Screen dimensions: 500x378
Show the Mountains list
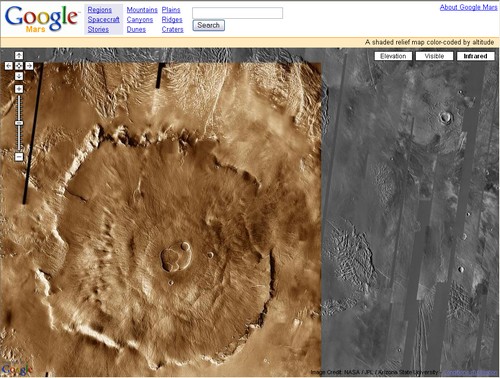pyautogui.click(x=142, y=10)
